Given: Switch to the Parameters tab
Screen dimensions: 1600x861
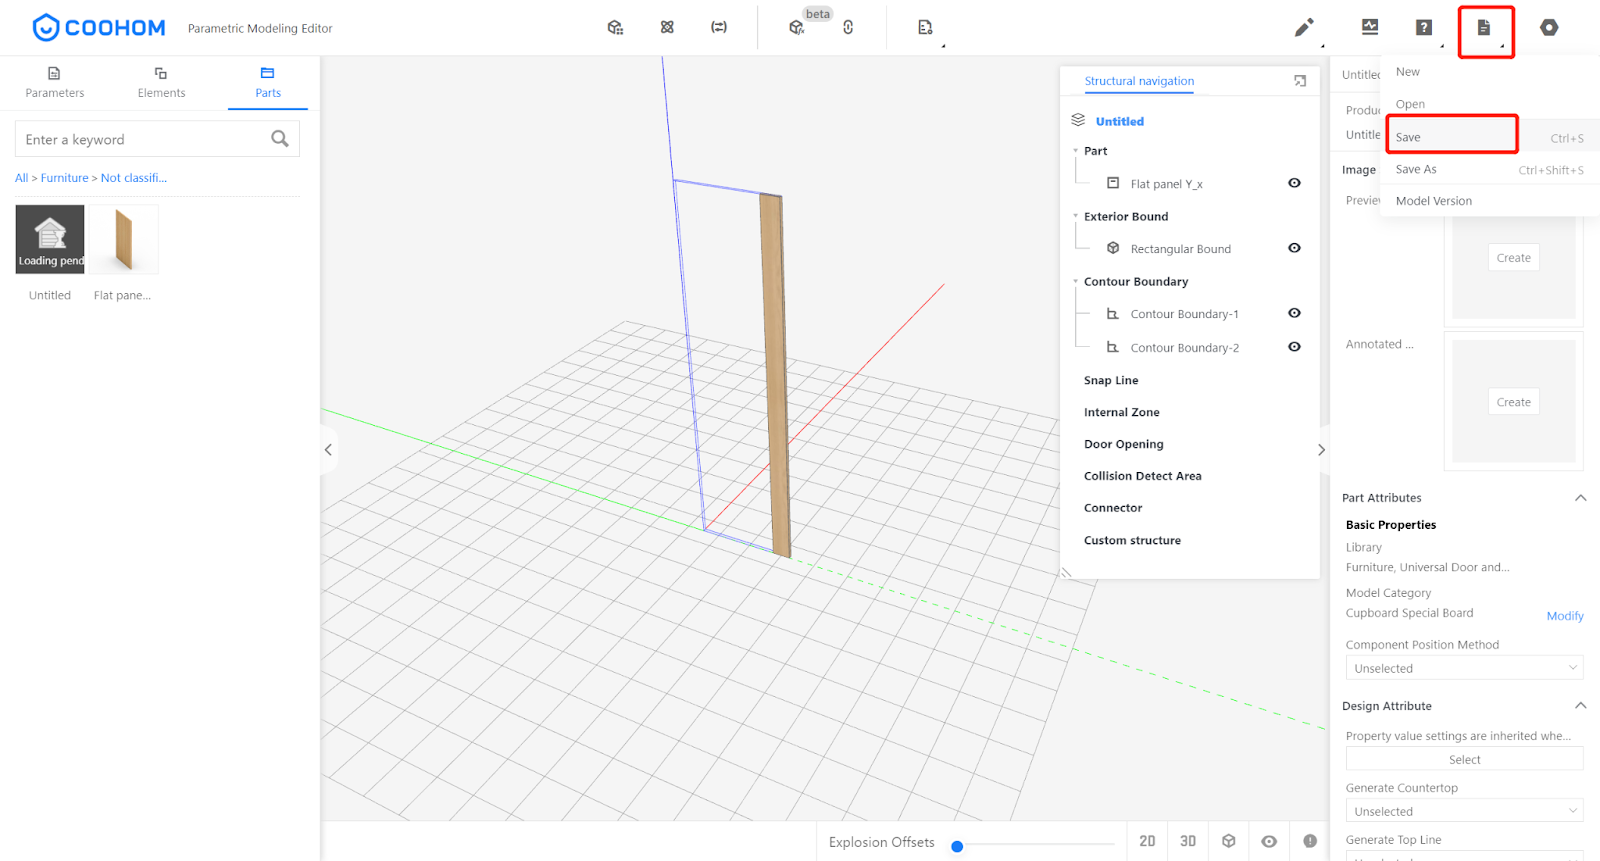Looking at the screenshot, I should pos(55,82).
